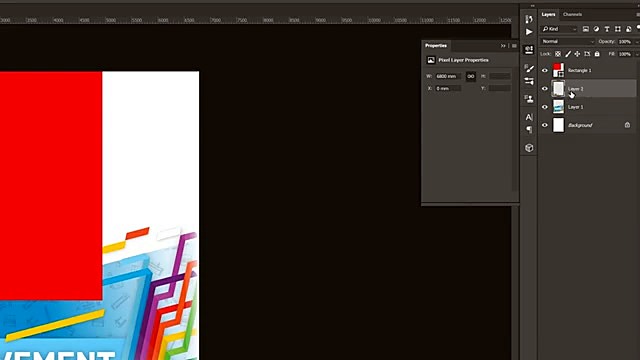Select the Rectangle 1 layer name

tap(580, 70)
